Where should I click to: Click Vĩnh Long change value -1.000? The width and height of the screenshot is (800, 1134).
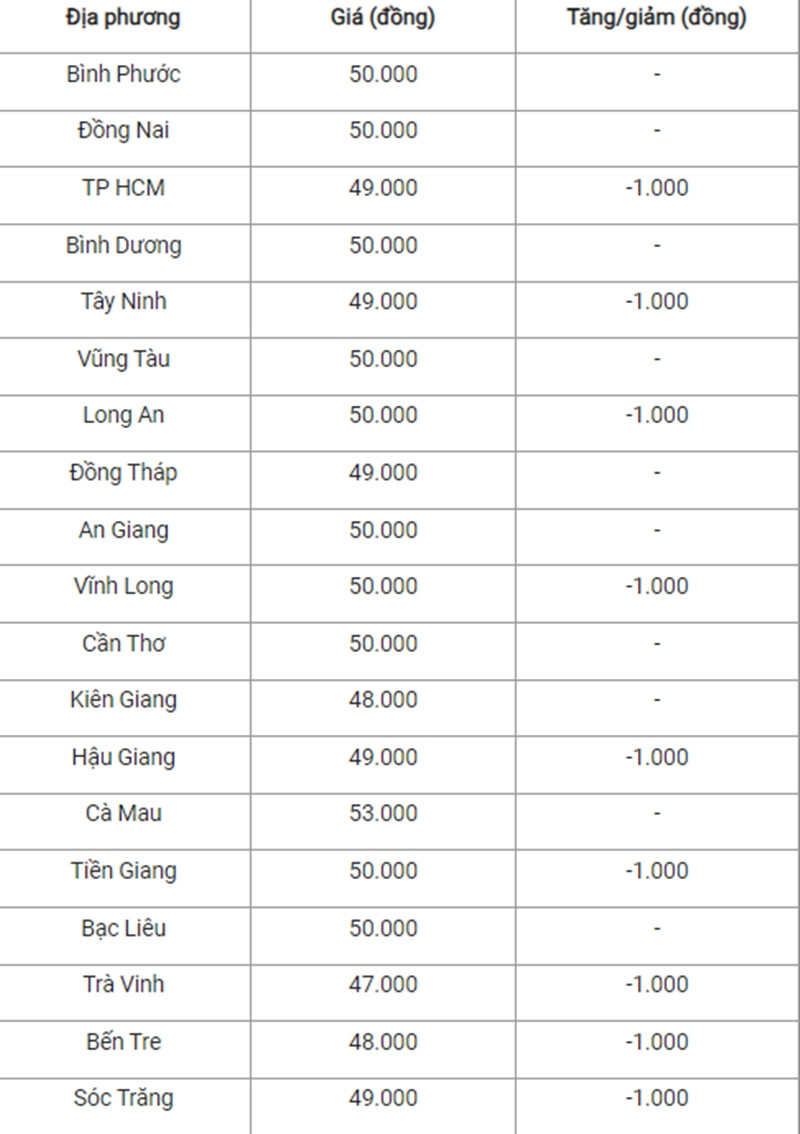tap(657, 585)
